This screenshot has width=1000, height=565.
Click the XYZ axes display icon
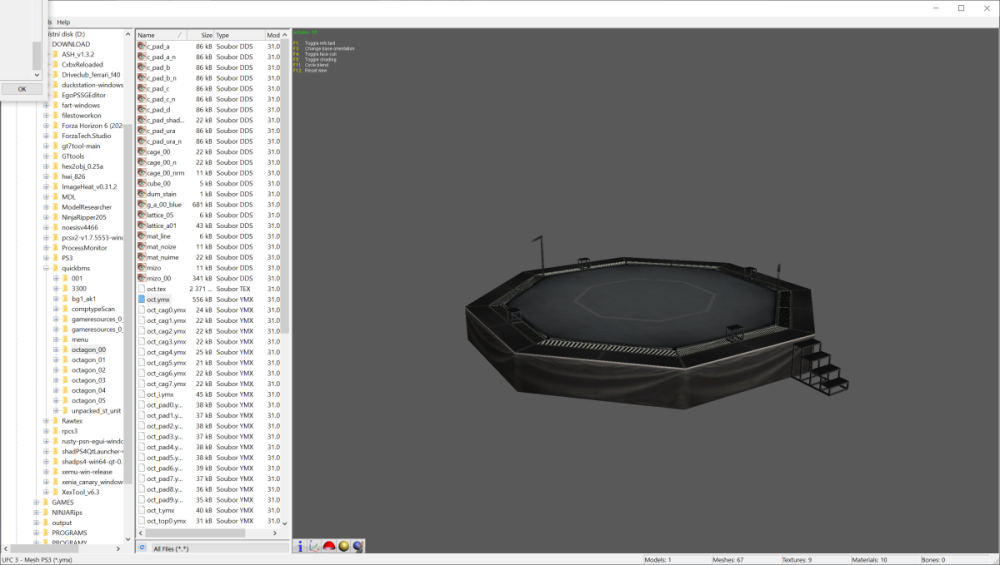pos(314,546)
